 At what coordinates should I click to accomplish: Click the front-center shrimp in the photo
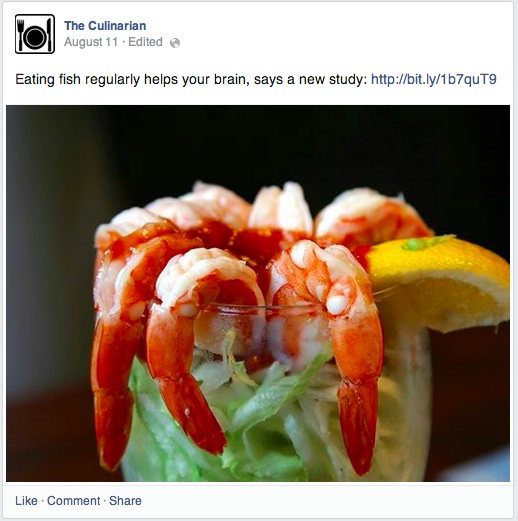click(197, 333)
